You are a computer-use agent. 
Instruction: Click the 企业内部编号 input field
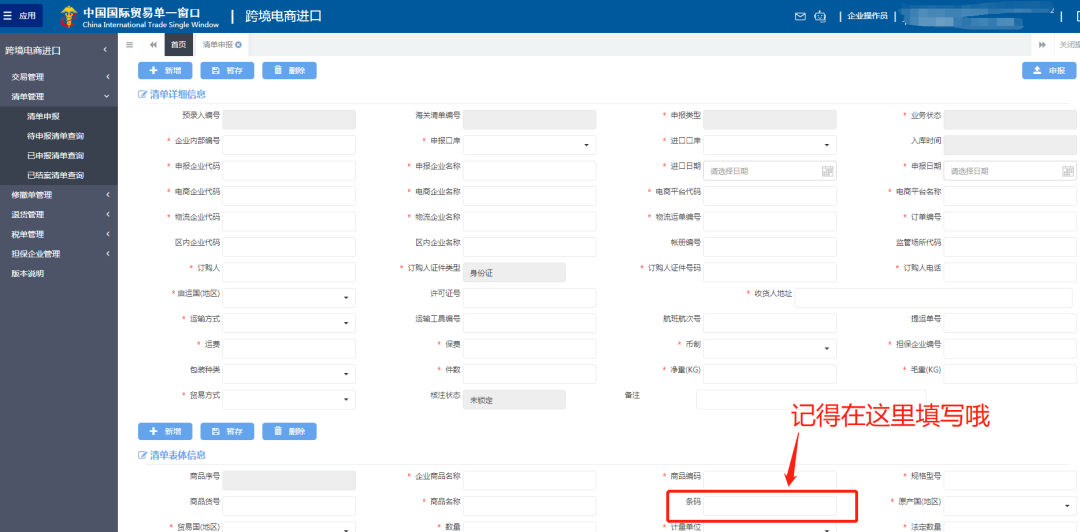(x=289, y=145)
